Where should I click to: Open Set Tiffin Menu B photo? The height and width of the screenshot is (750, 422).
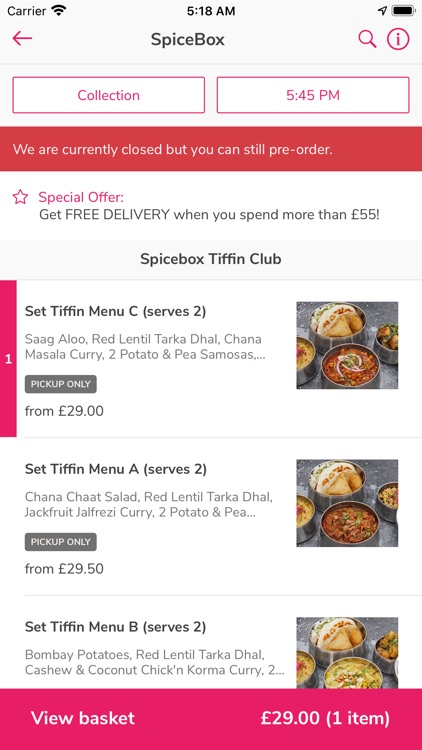[347, 653]
